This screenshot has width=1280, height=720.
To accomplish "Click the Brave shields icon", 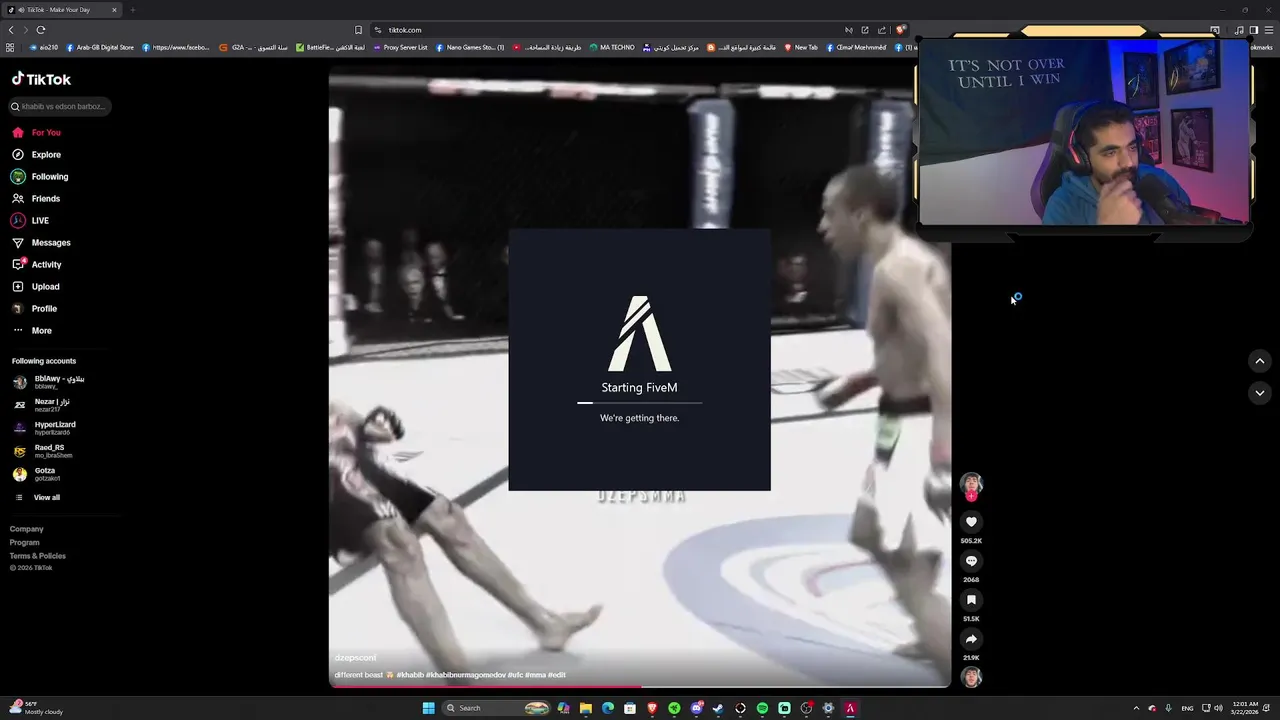I will [x=901, y=30].
